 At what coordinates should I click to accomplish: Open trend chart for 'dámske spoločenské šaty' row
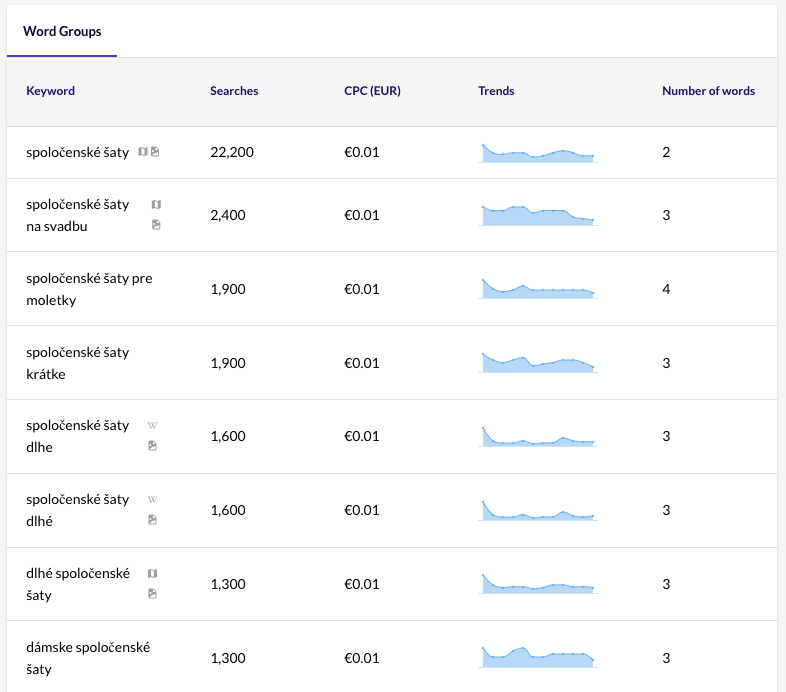(538, 657)
